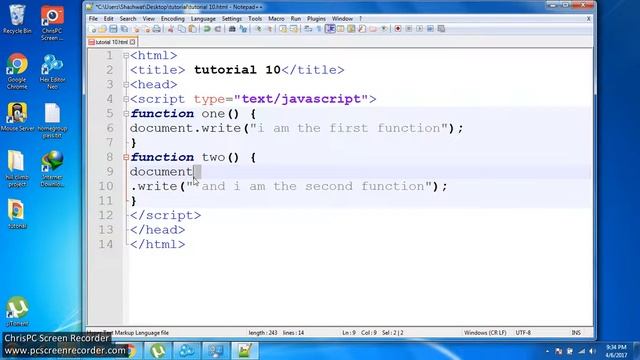The image size is (640, 360).
Task: Click the Replace toolbar icon
Action: [243, 29]
